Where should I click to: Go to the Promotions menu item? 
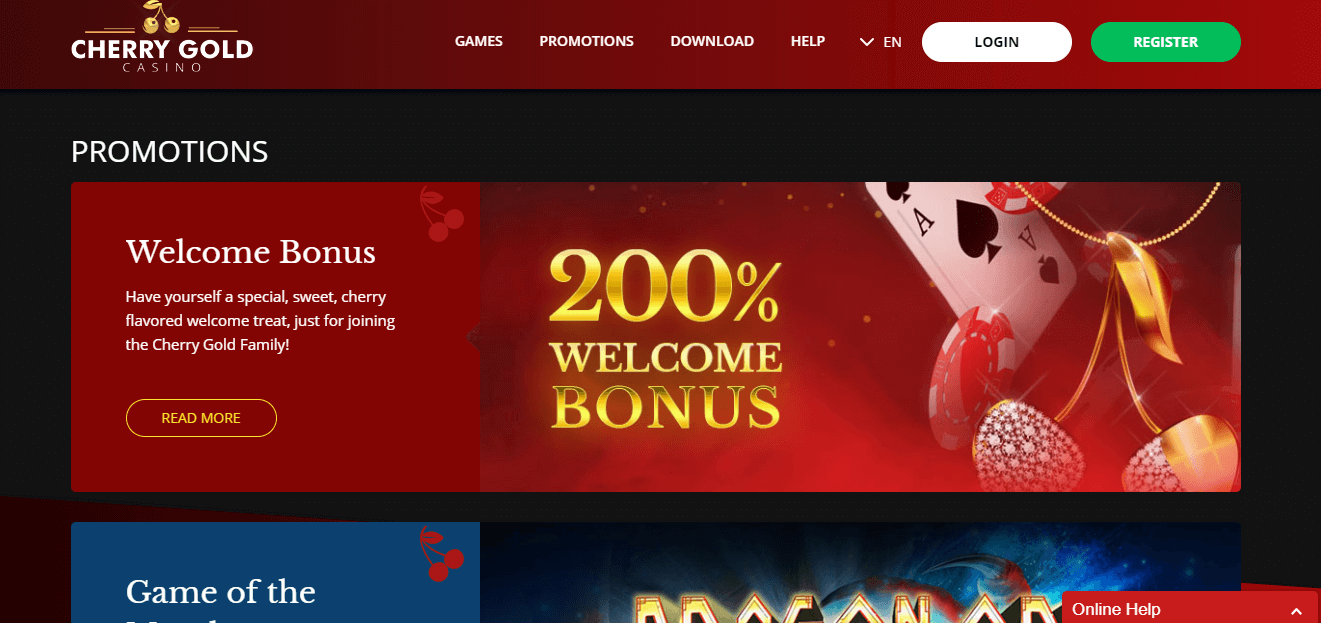point(586,41)
